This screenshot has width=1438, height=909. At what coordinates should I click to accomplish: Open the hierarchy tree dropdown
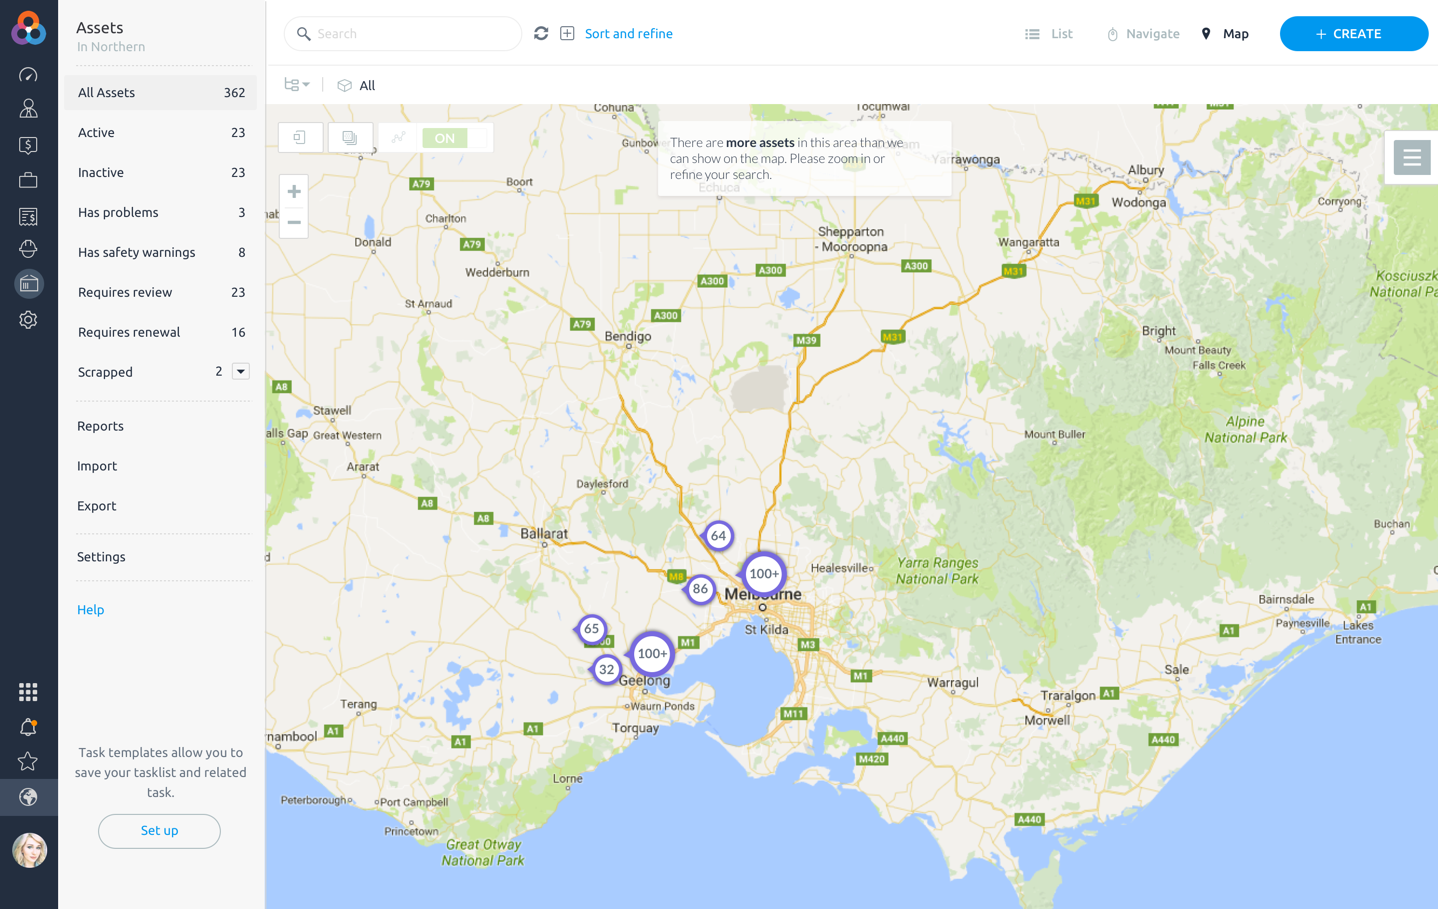297,85
